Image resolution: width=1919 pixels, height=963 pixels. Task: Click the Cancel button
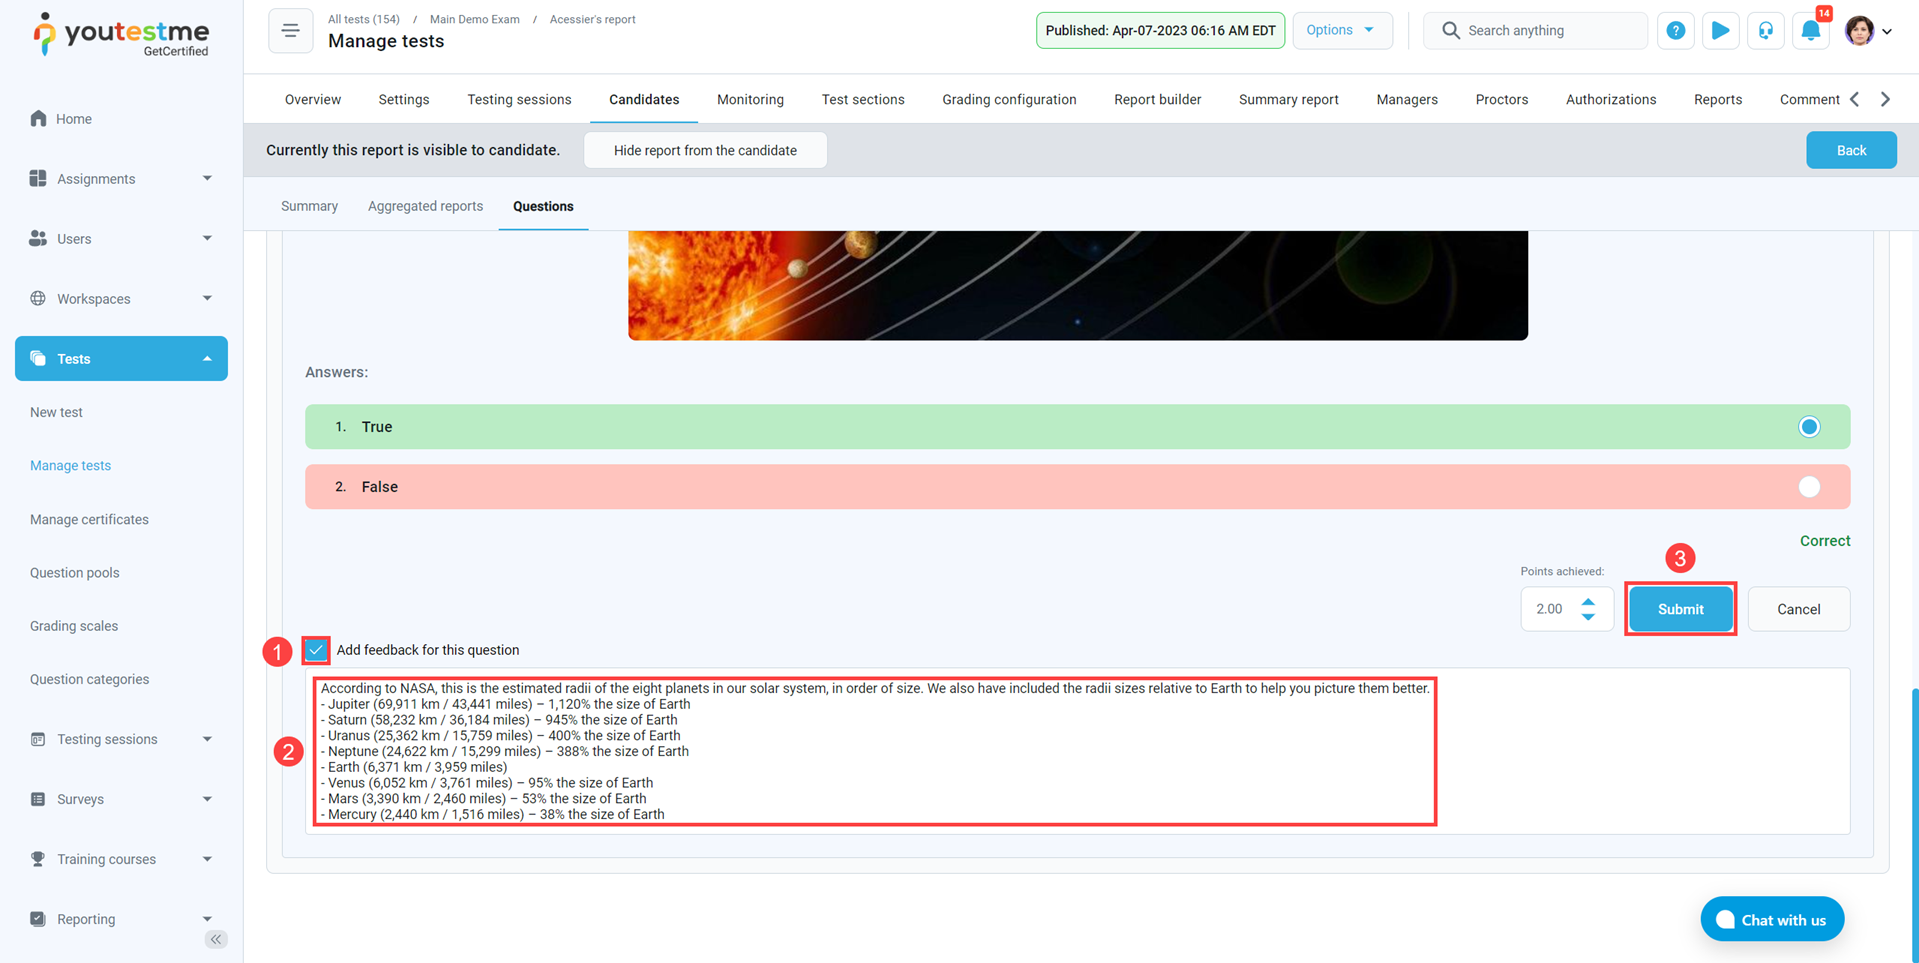click(1798, 609)
